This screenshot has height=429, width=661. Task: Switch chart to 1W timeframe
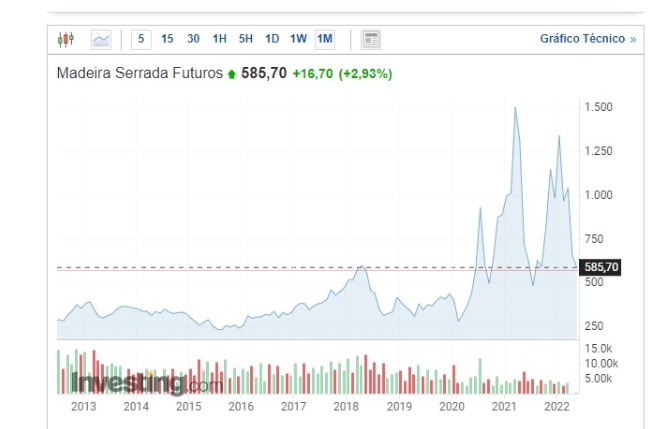298,39
